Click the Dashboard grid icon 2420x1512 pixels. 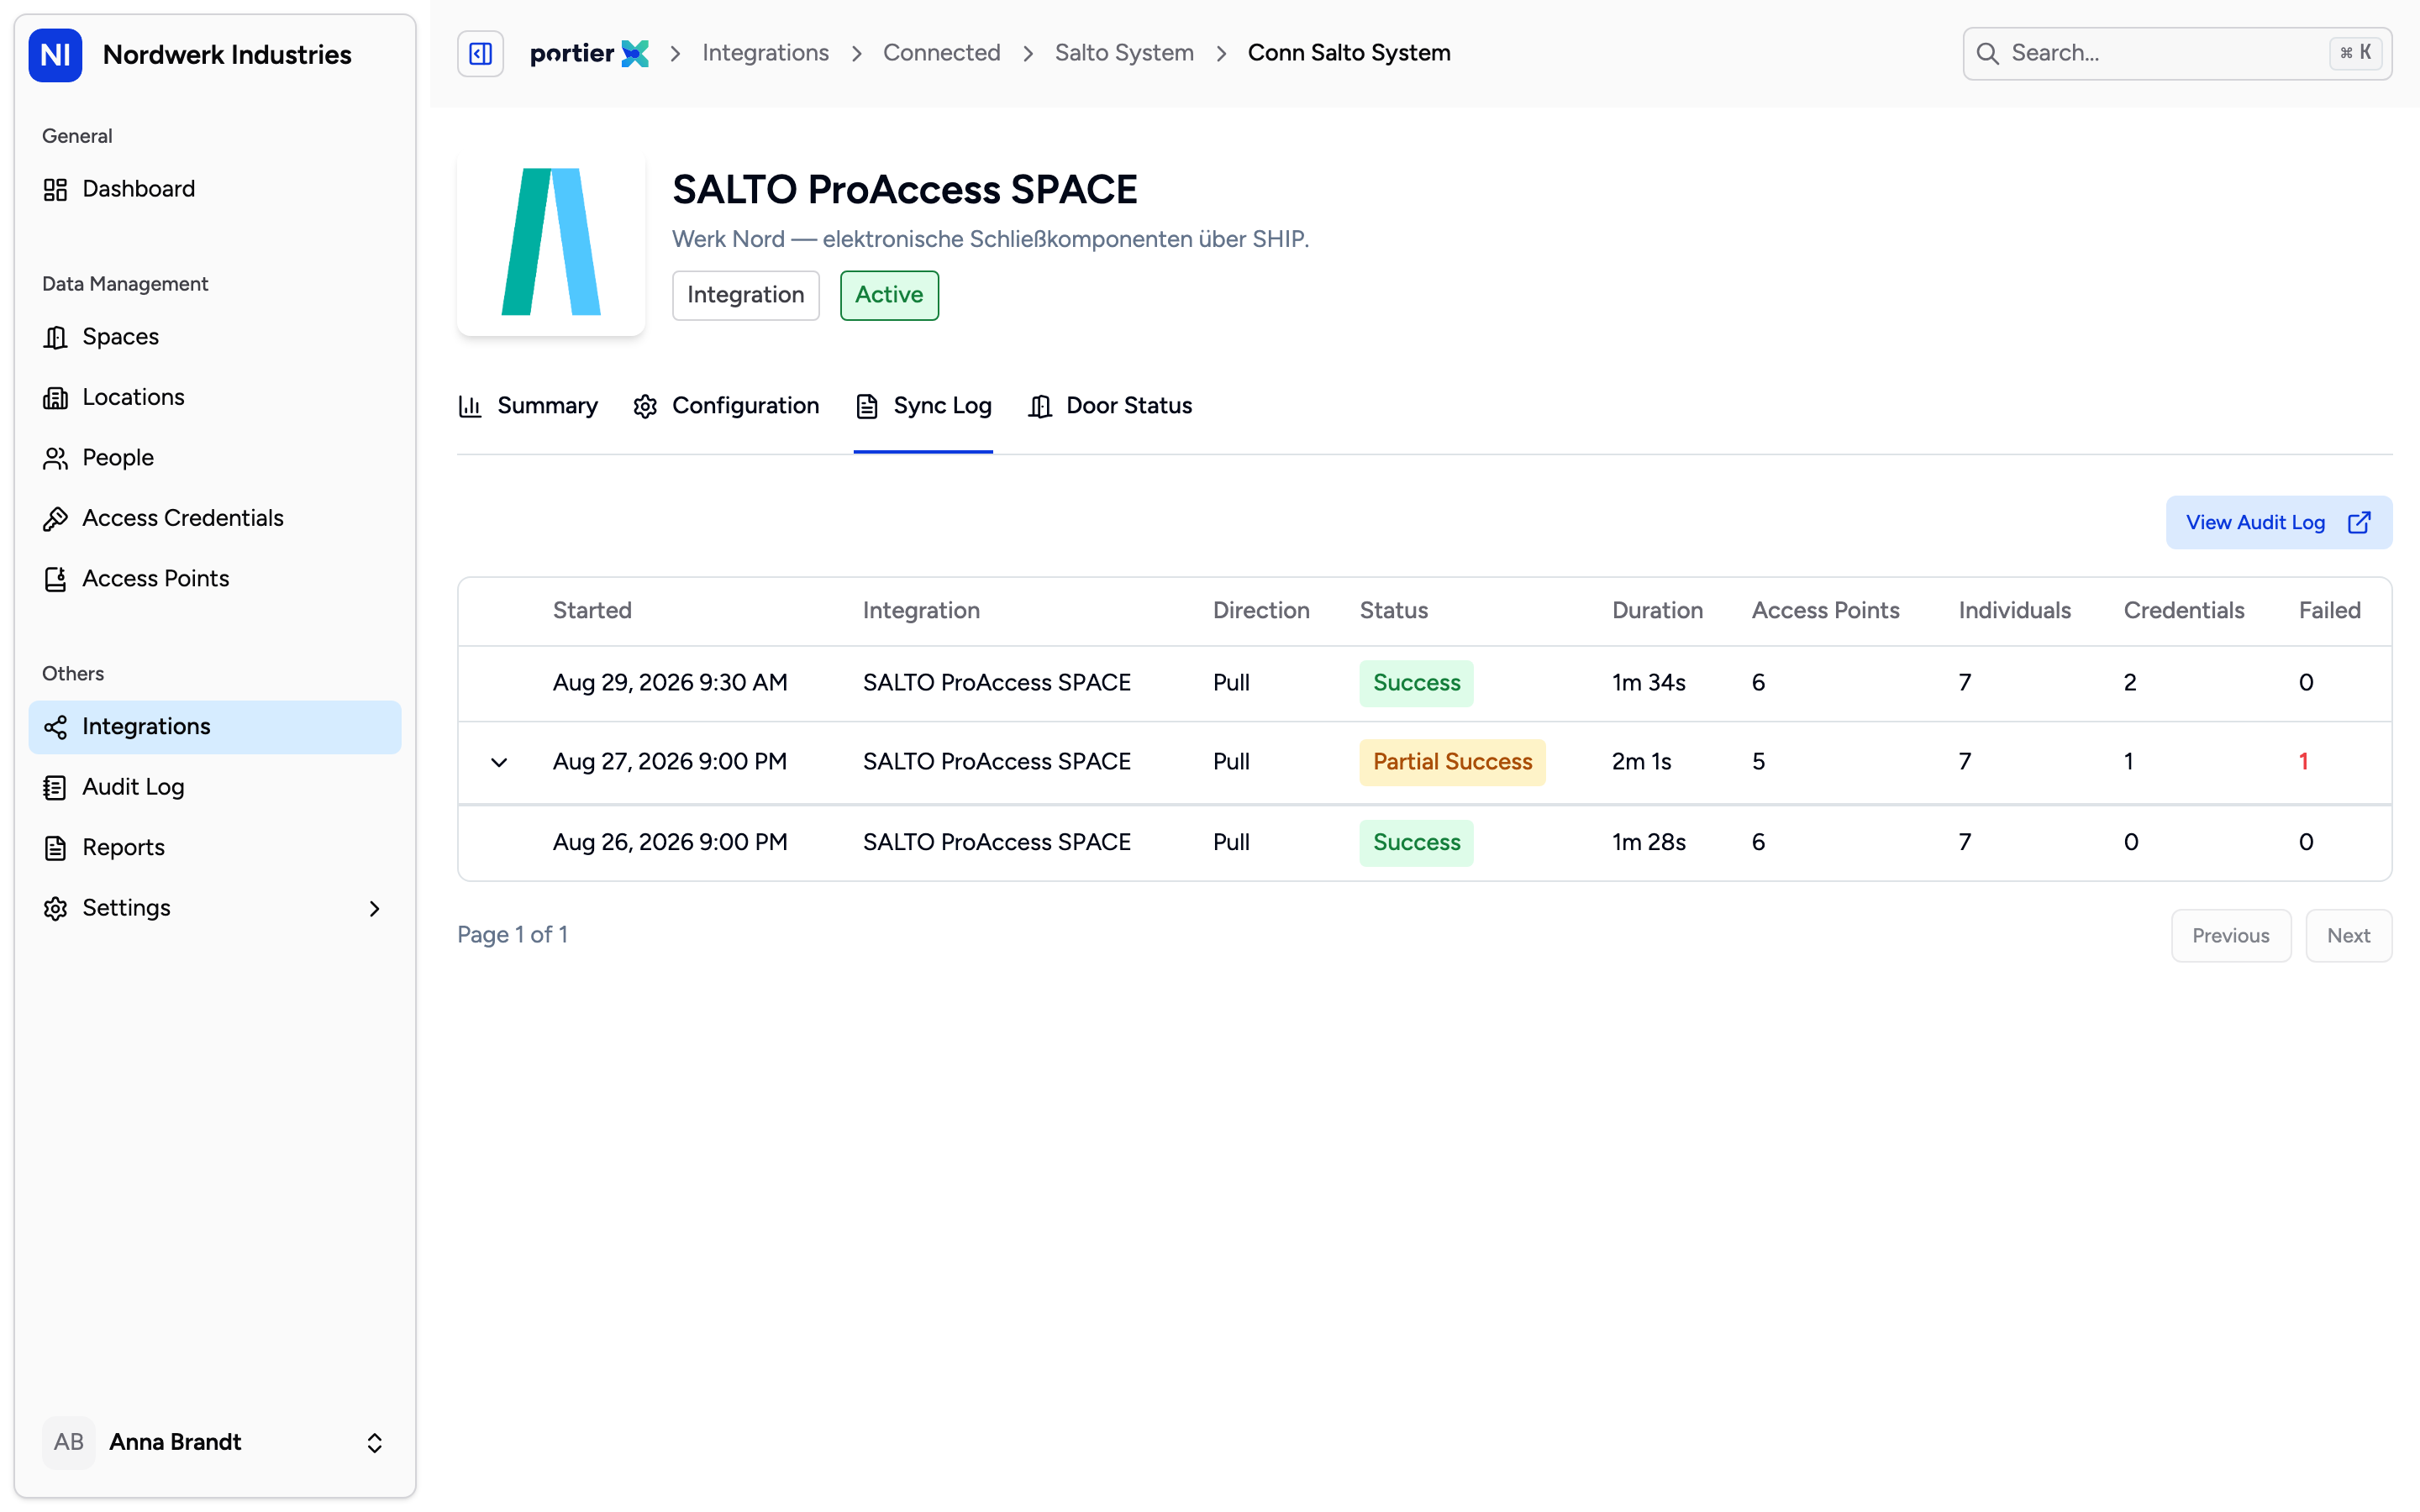coord(55,189)
